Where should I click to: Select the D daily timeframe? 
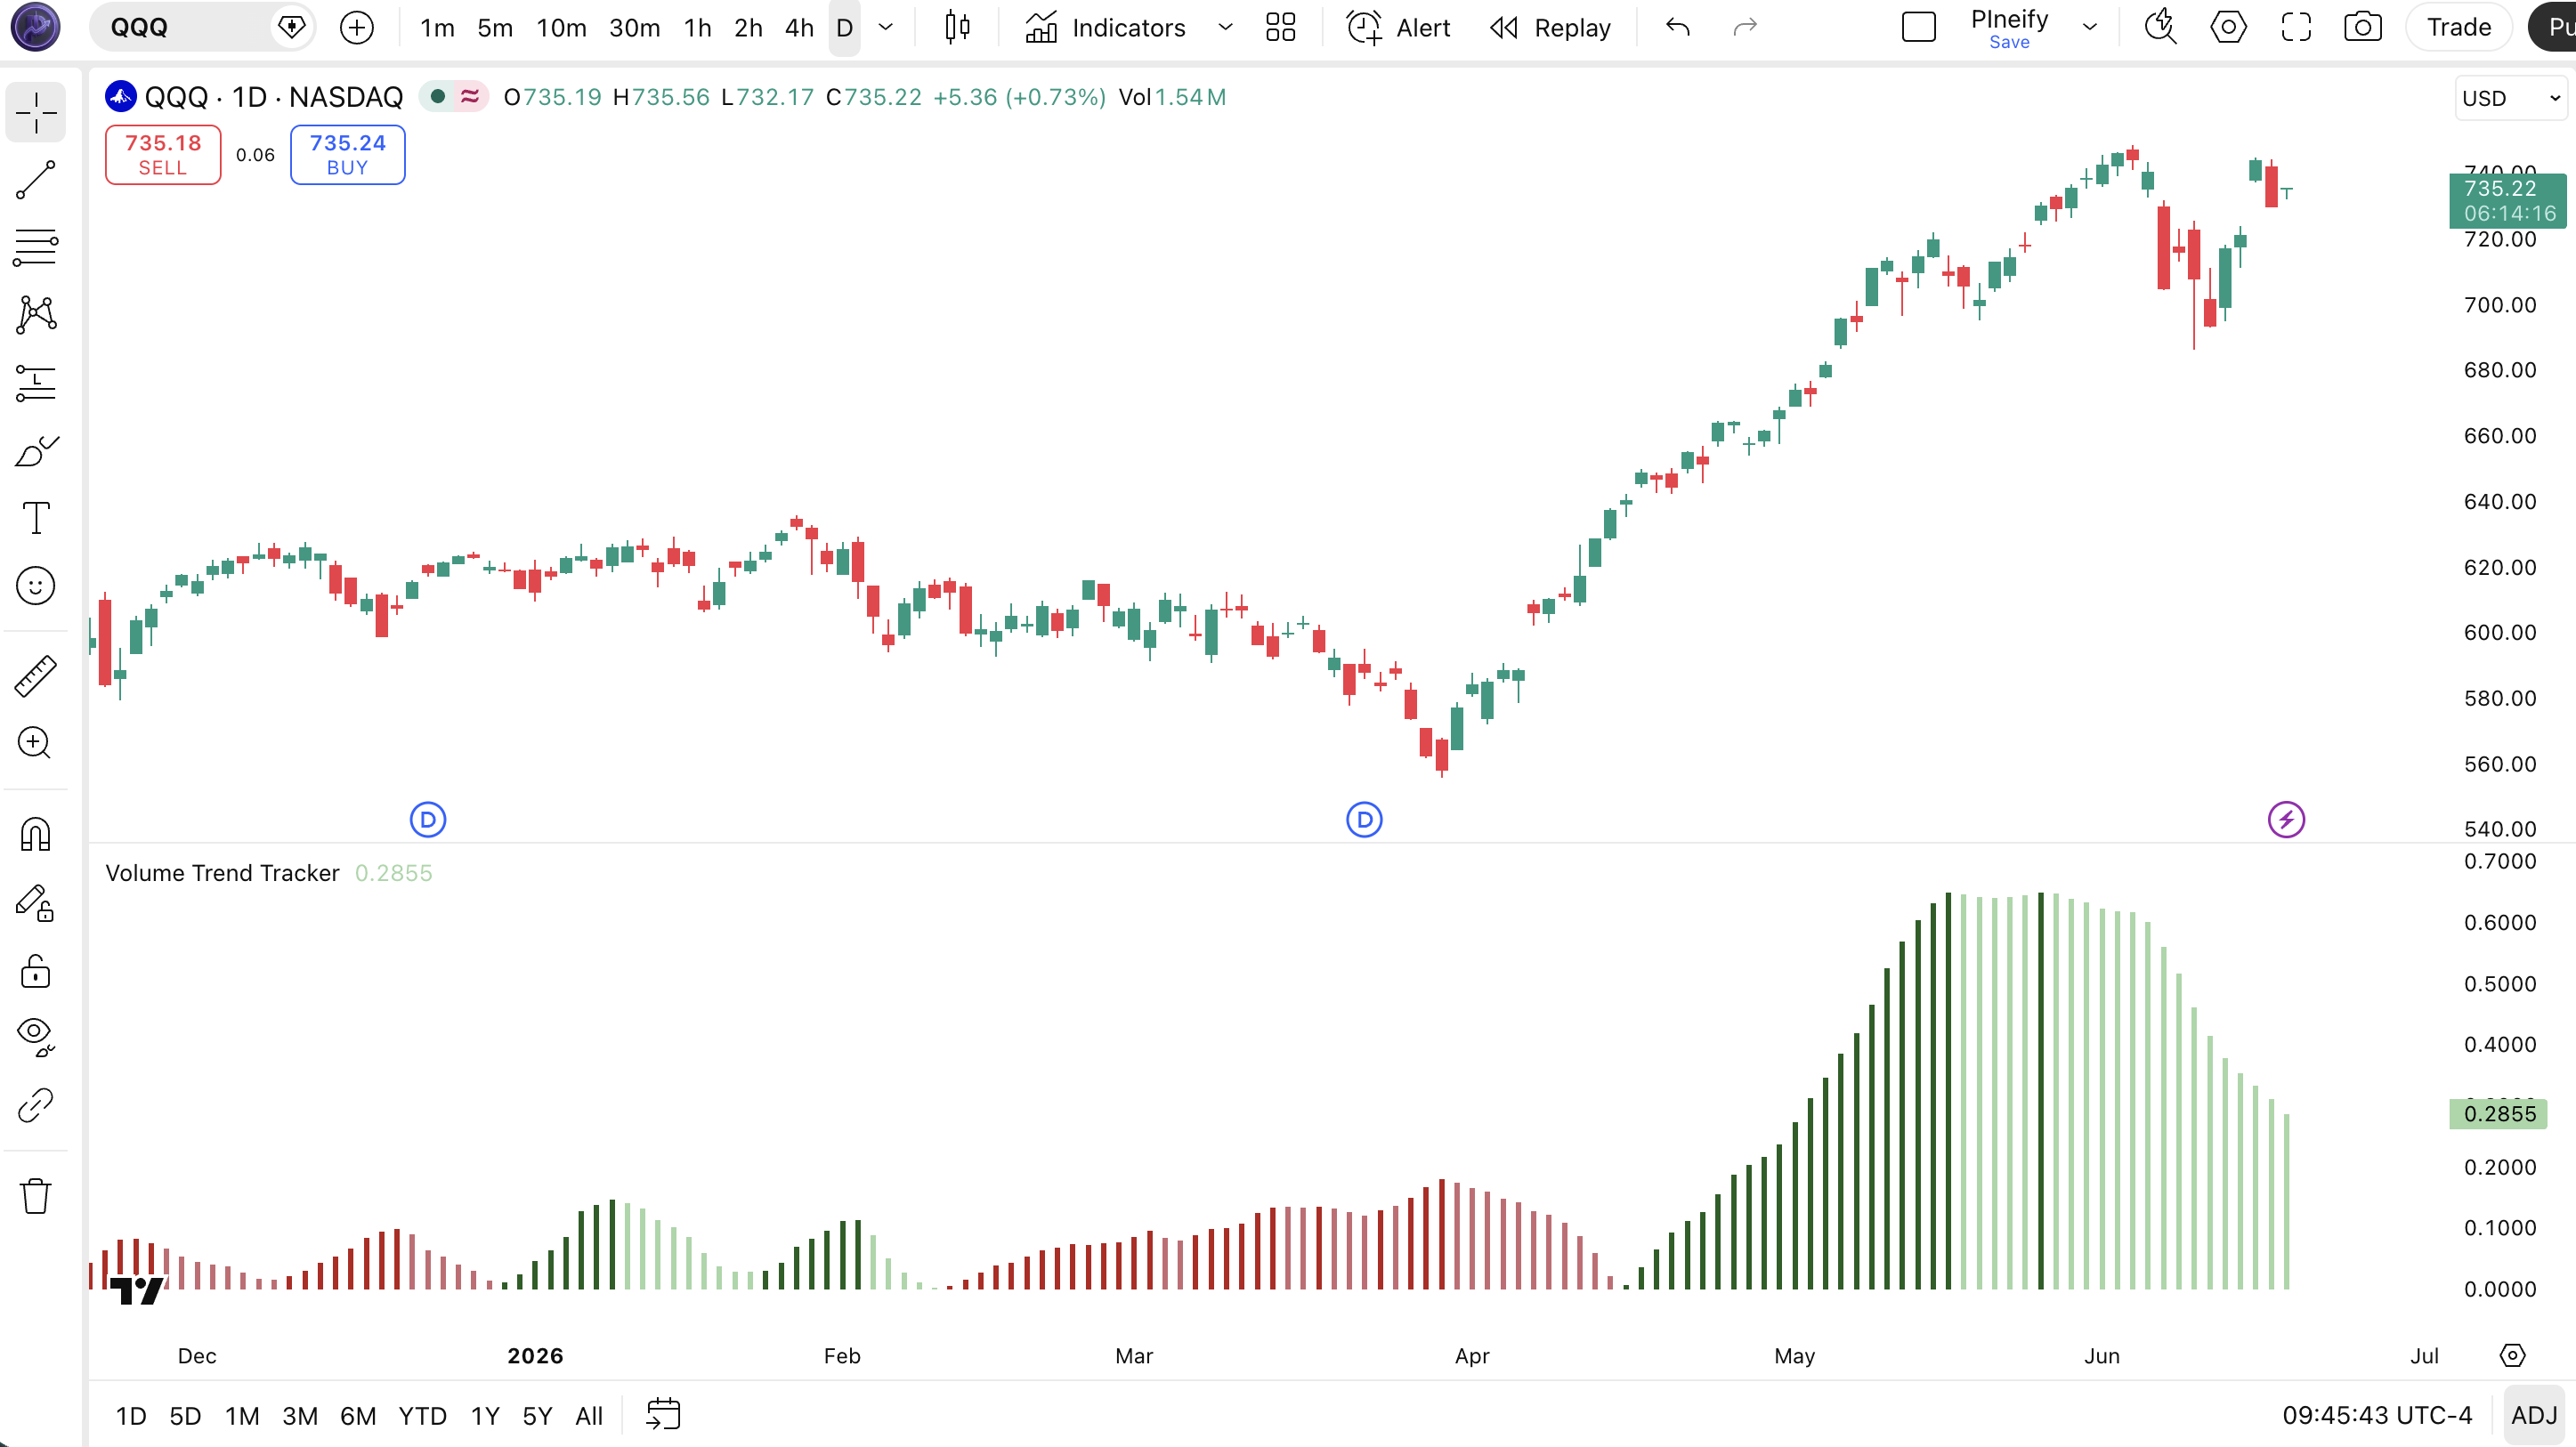pyautogui.click(x=845, y=27)
